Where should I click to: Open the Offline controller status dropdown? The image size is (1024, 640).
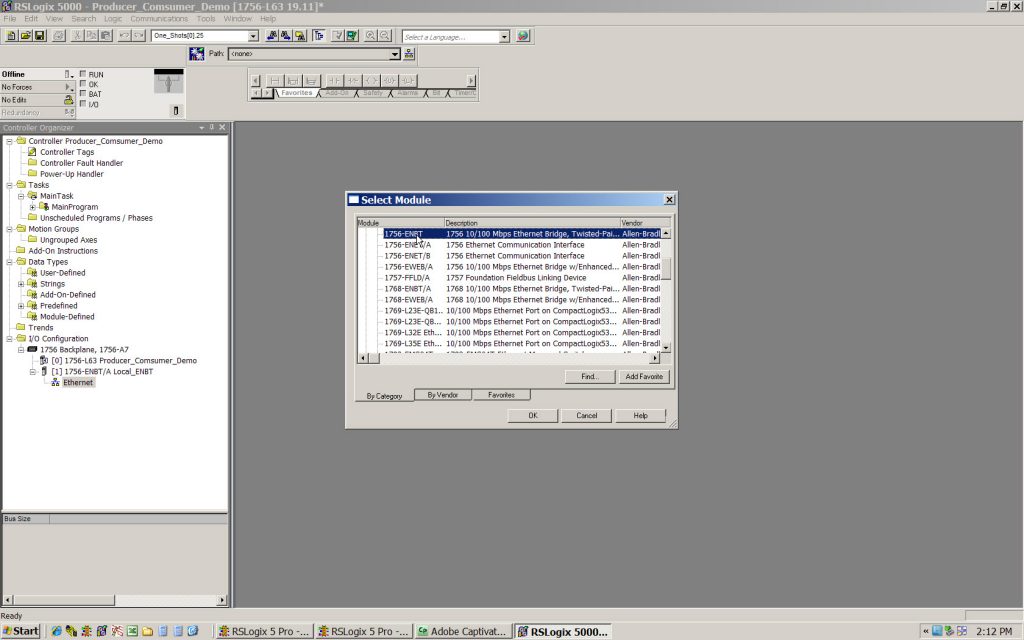pos(69,74)
